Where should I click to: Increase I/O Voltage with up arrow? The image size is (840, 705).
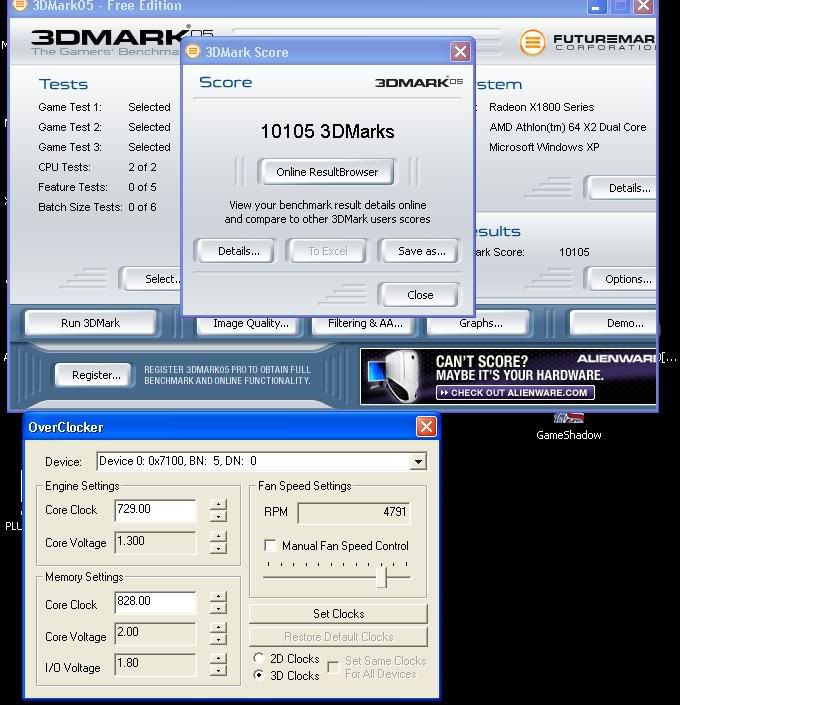(218, 659)
